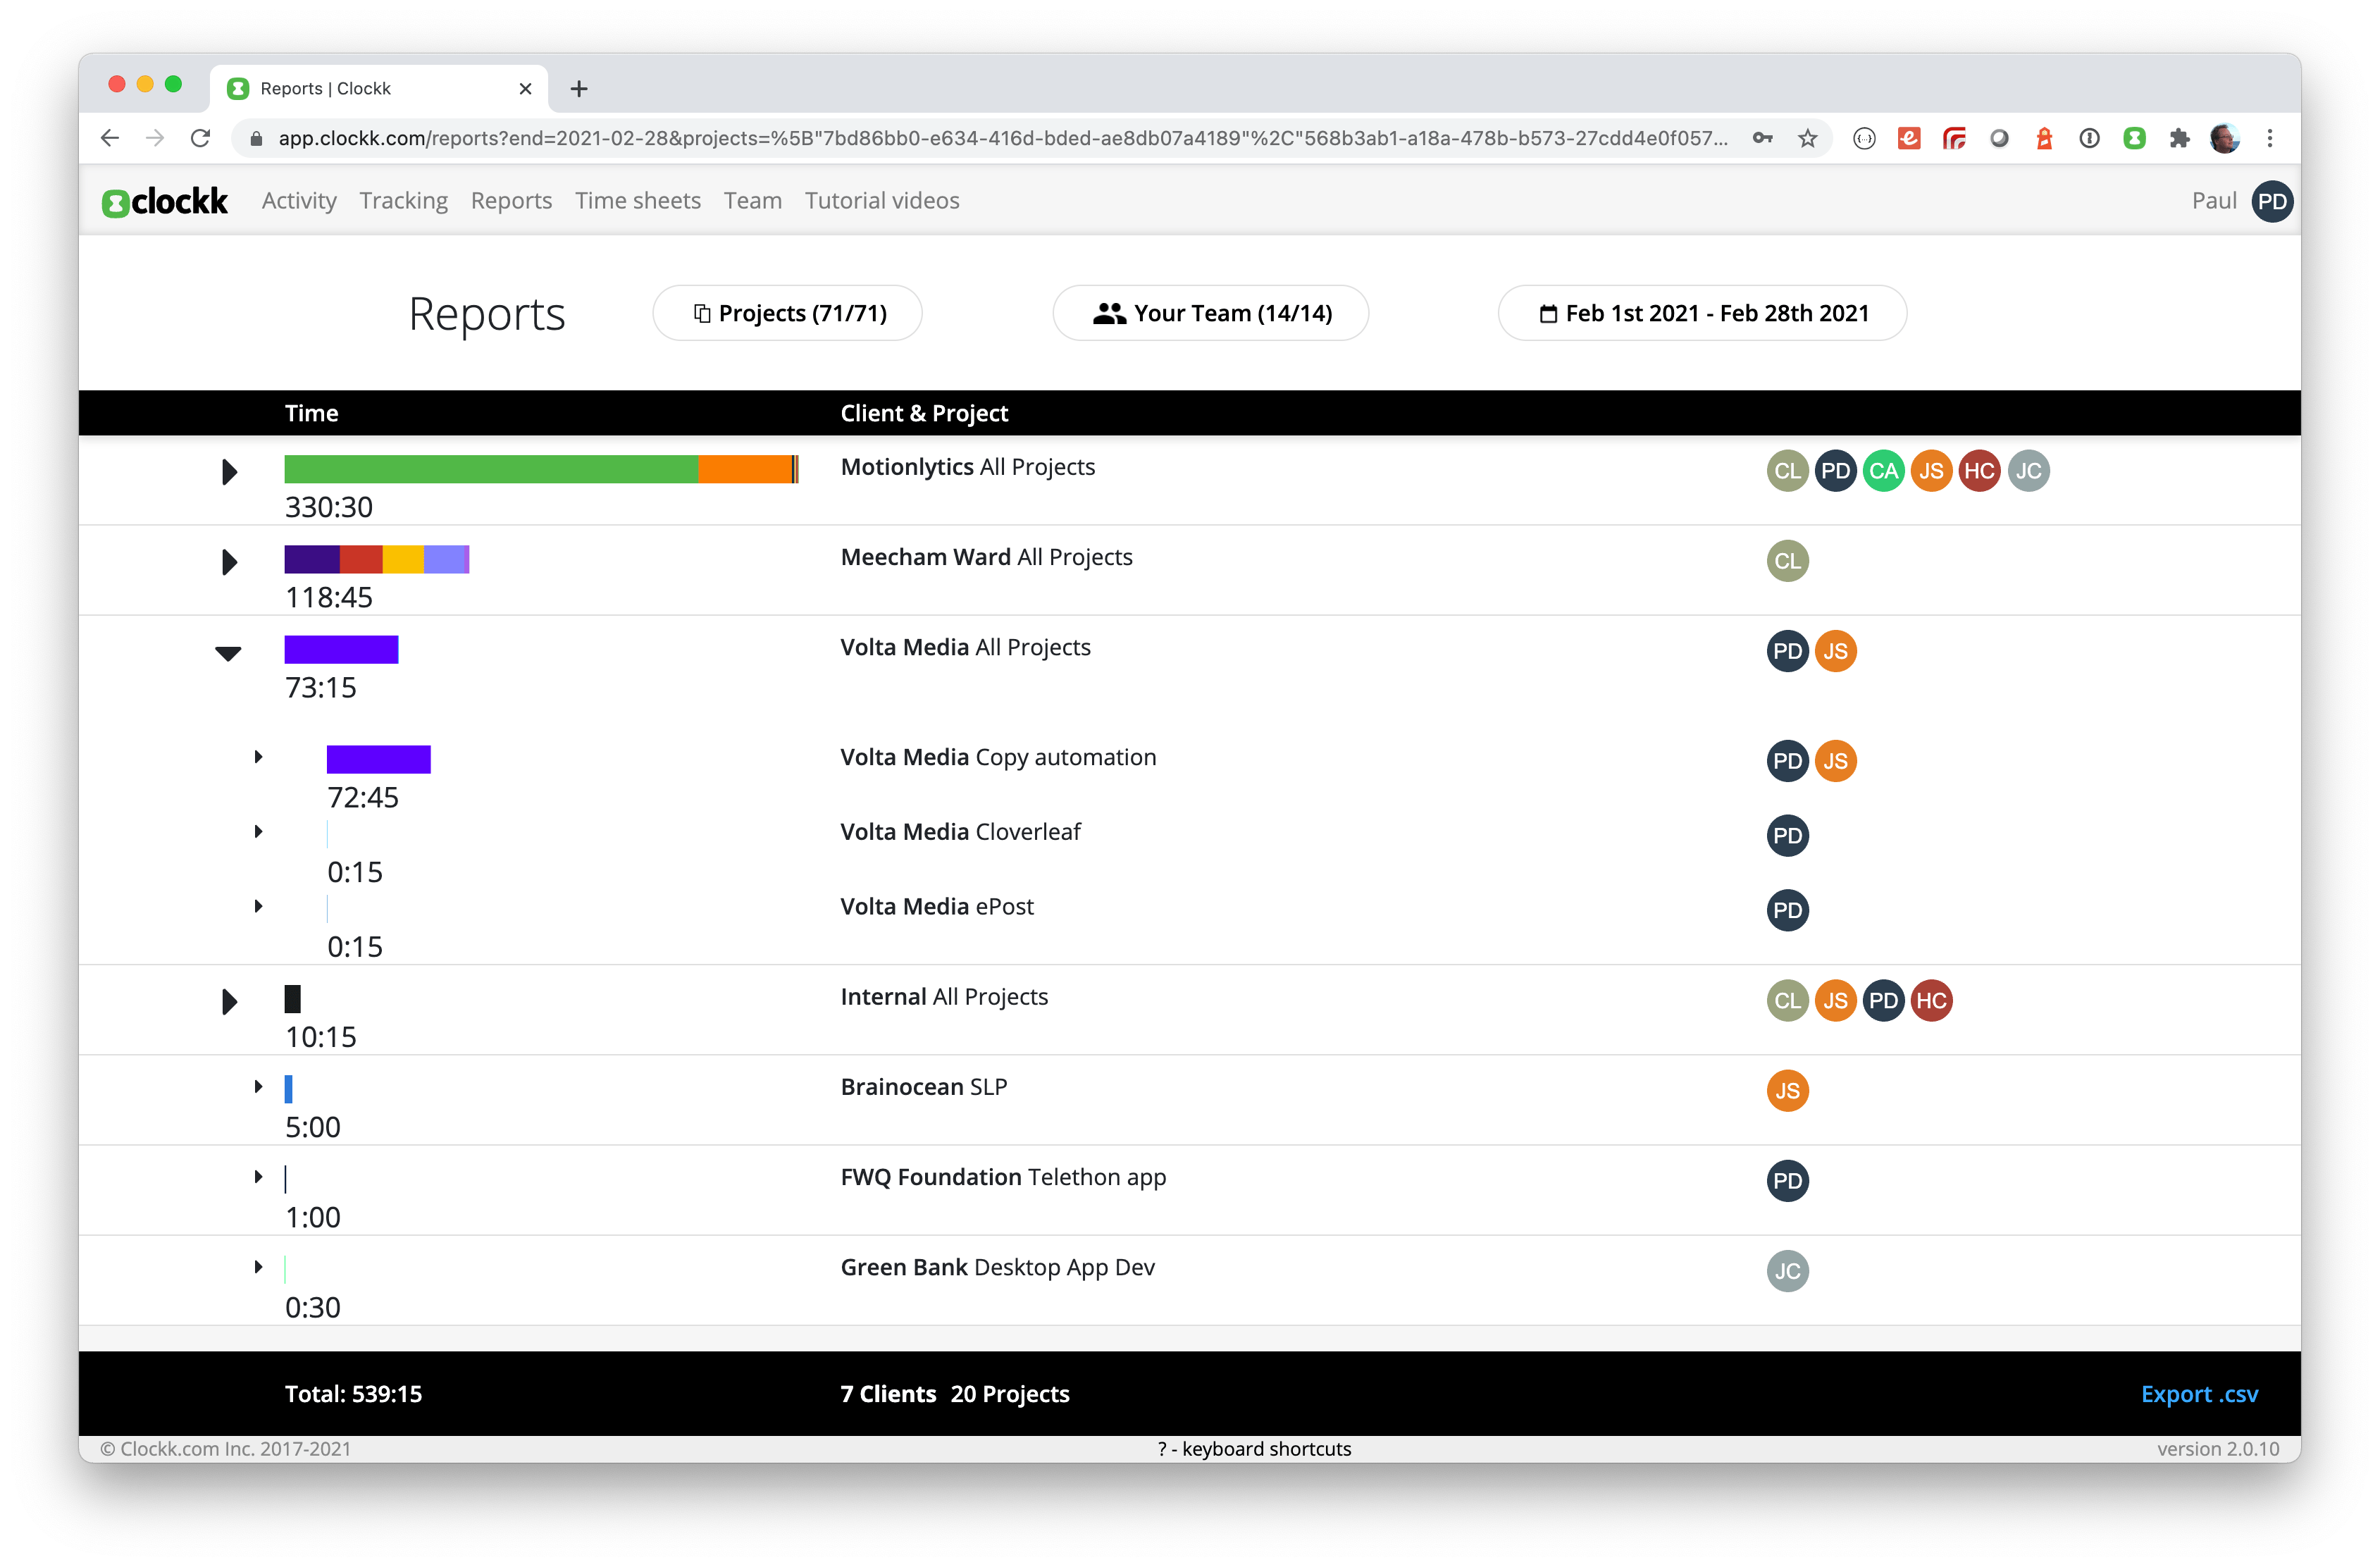Click the orange segment of Motionlytics time bar
The image size is (2380, 1567).
(x=745, y=469)
